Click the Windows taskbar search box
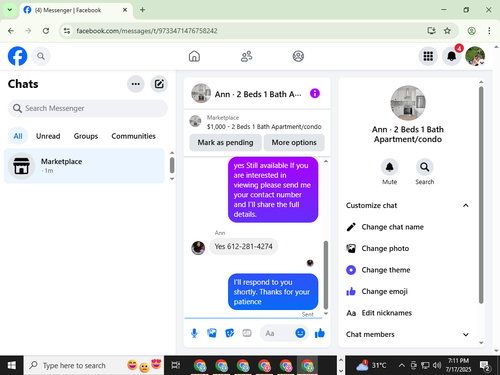500x375 pixels. (x=94, y=365)
